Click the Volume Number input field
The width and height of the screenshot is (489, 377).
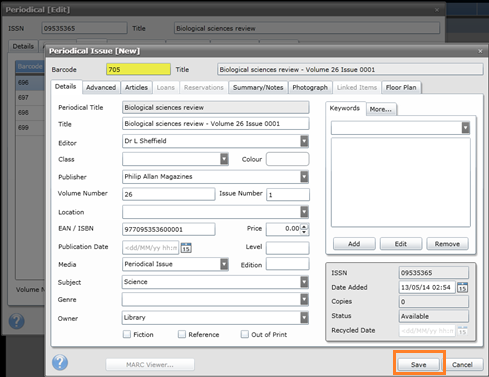(169, 194)
